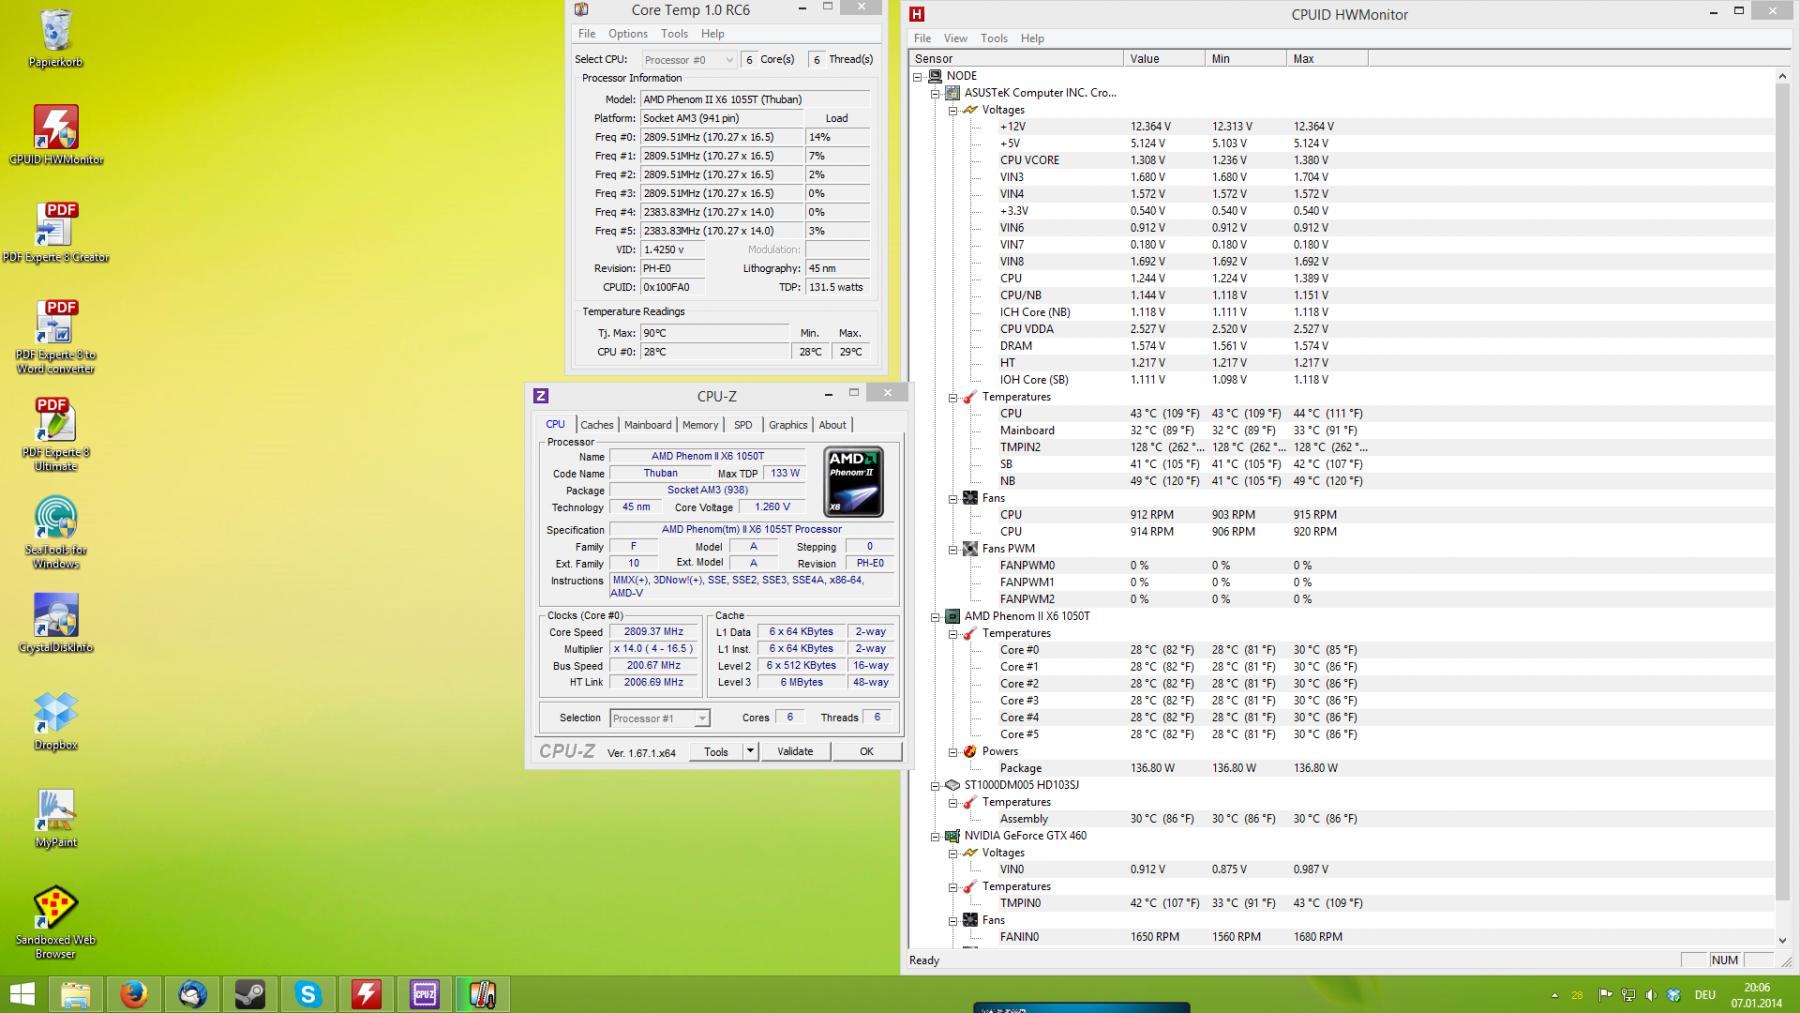Collapse the Powers group
Viewport: 1800px width, 1013px height.
coord(953,752)
